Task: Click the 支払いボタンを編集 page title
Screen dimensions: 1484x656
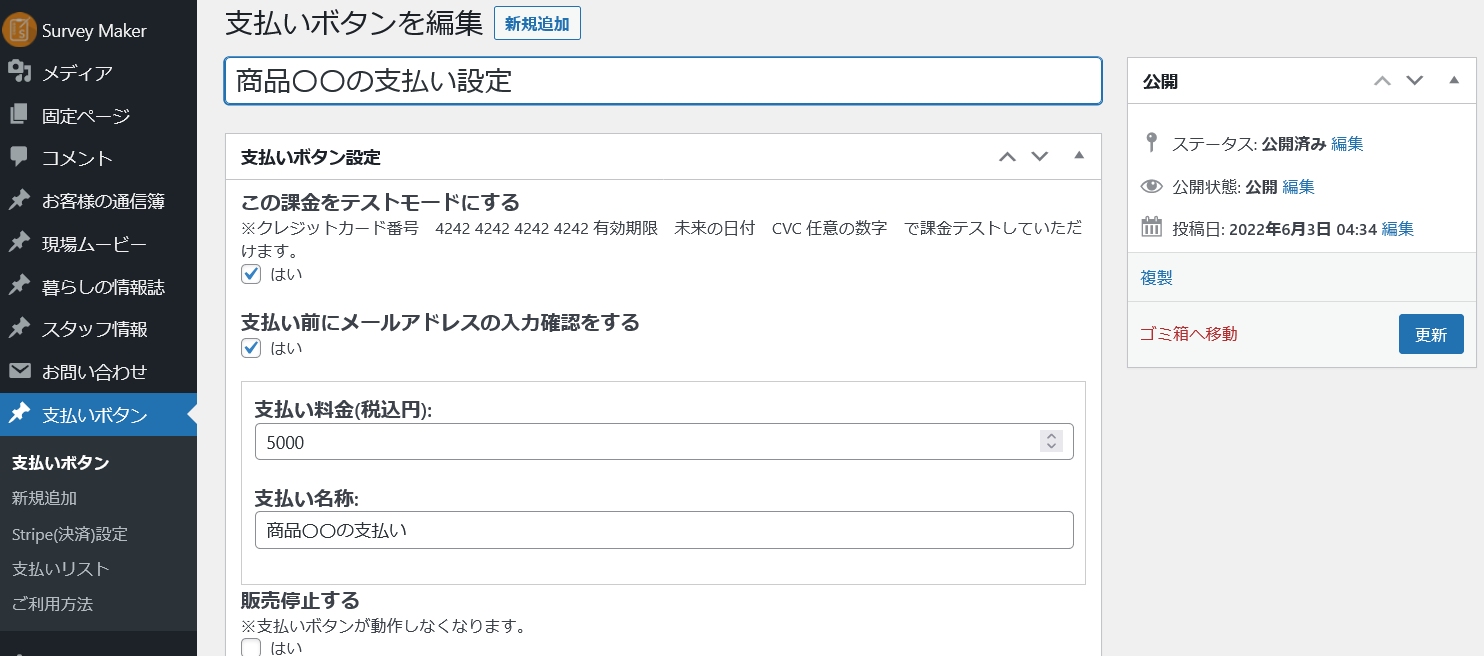Action: [x=354, y=23]
